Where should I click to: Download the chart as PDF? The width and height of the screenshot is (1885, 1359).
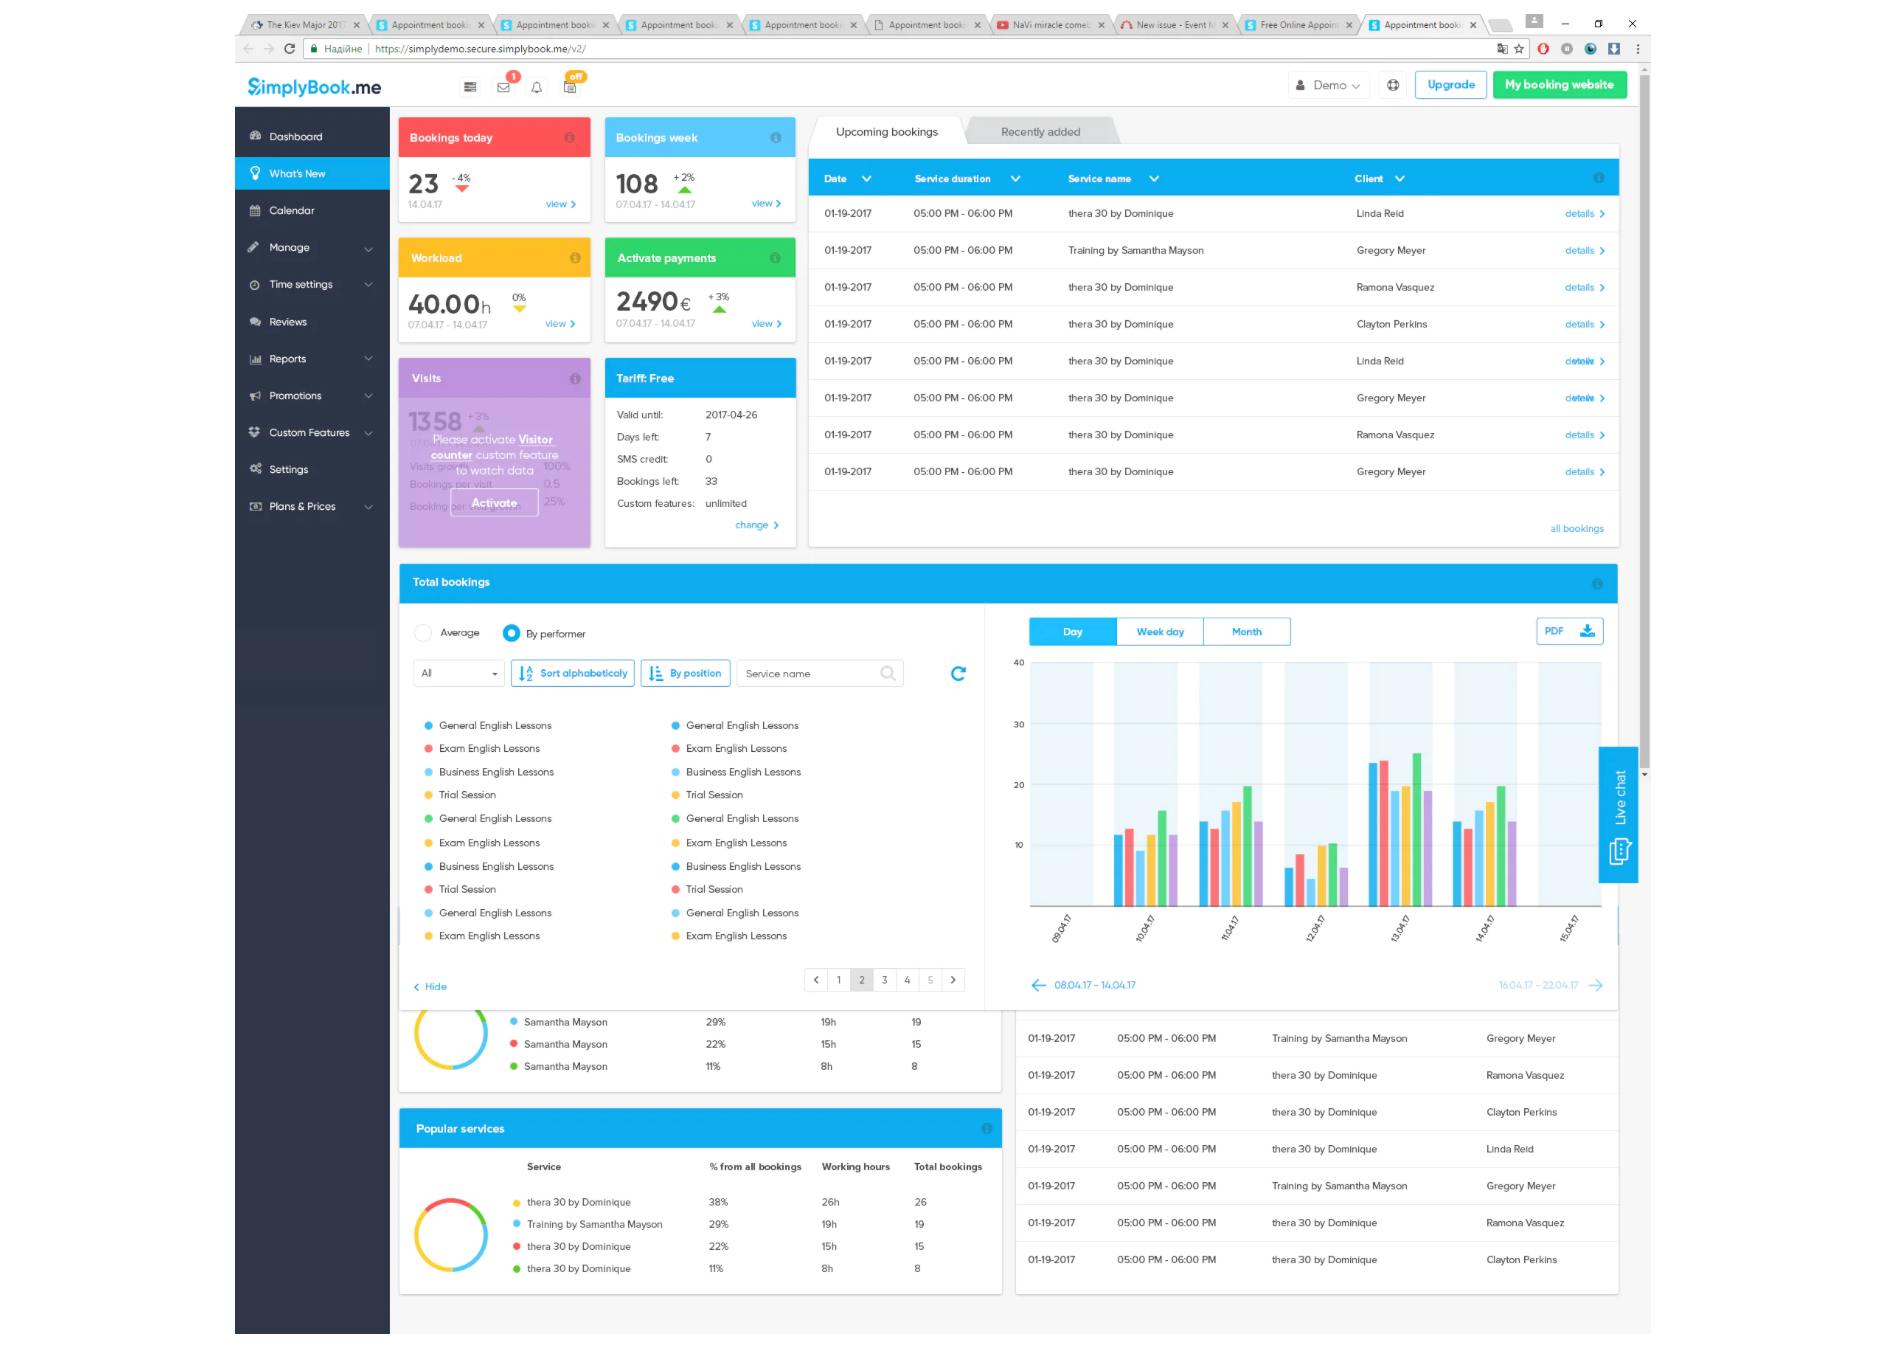tap(1568, 631)
